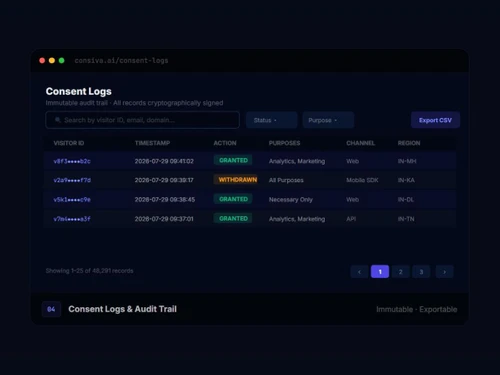Select pagination page 1
Viewport: 500px width, 375px height.
380,272
